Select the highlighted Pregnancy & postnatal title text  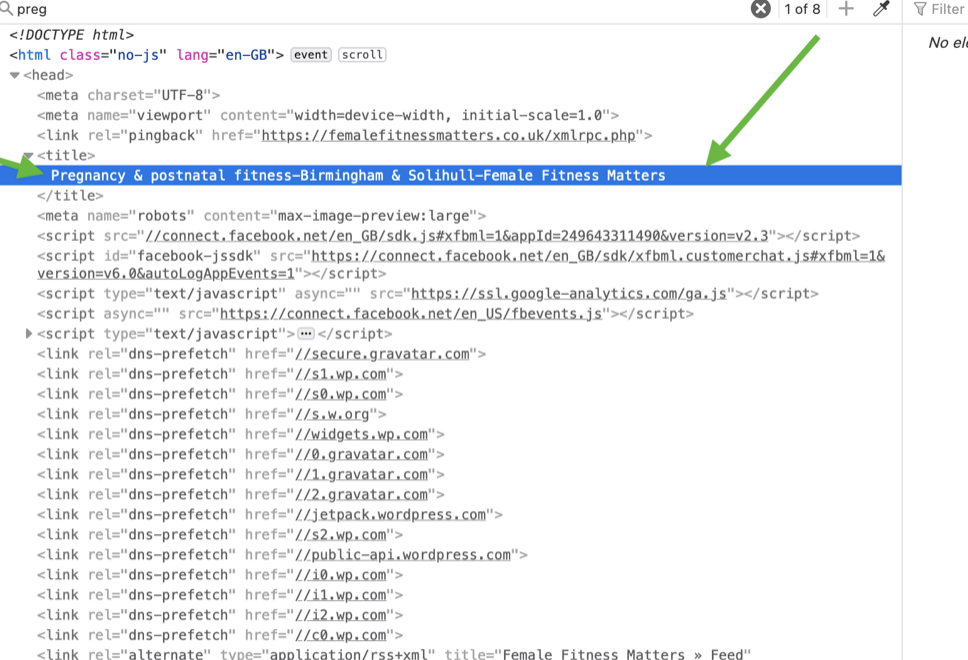(358, 175)
